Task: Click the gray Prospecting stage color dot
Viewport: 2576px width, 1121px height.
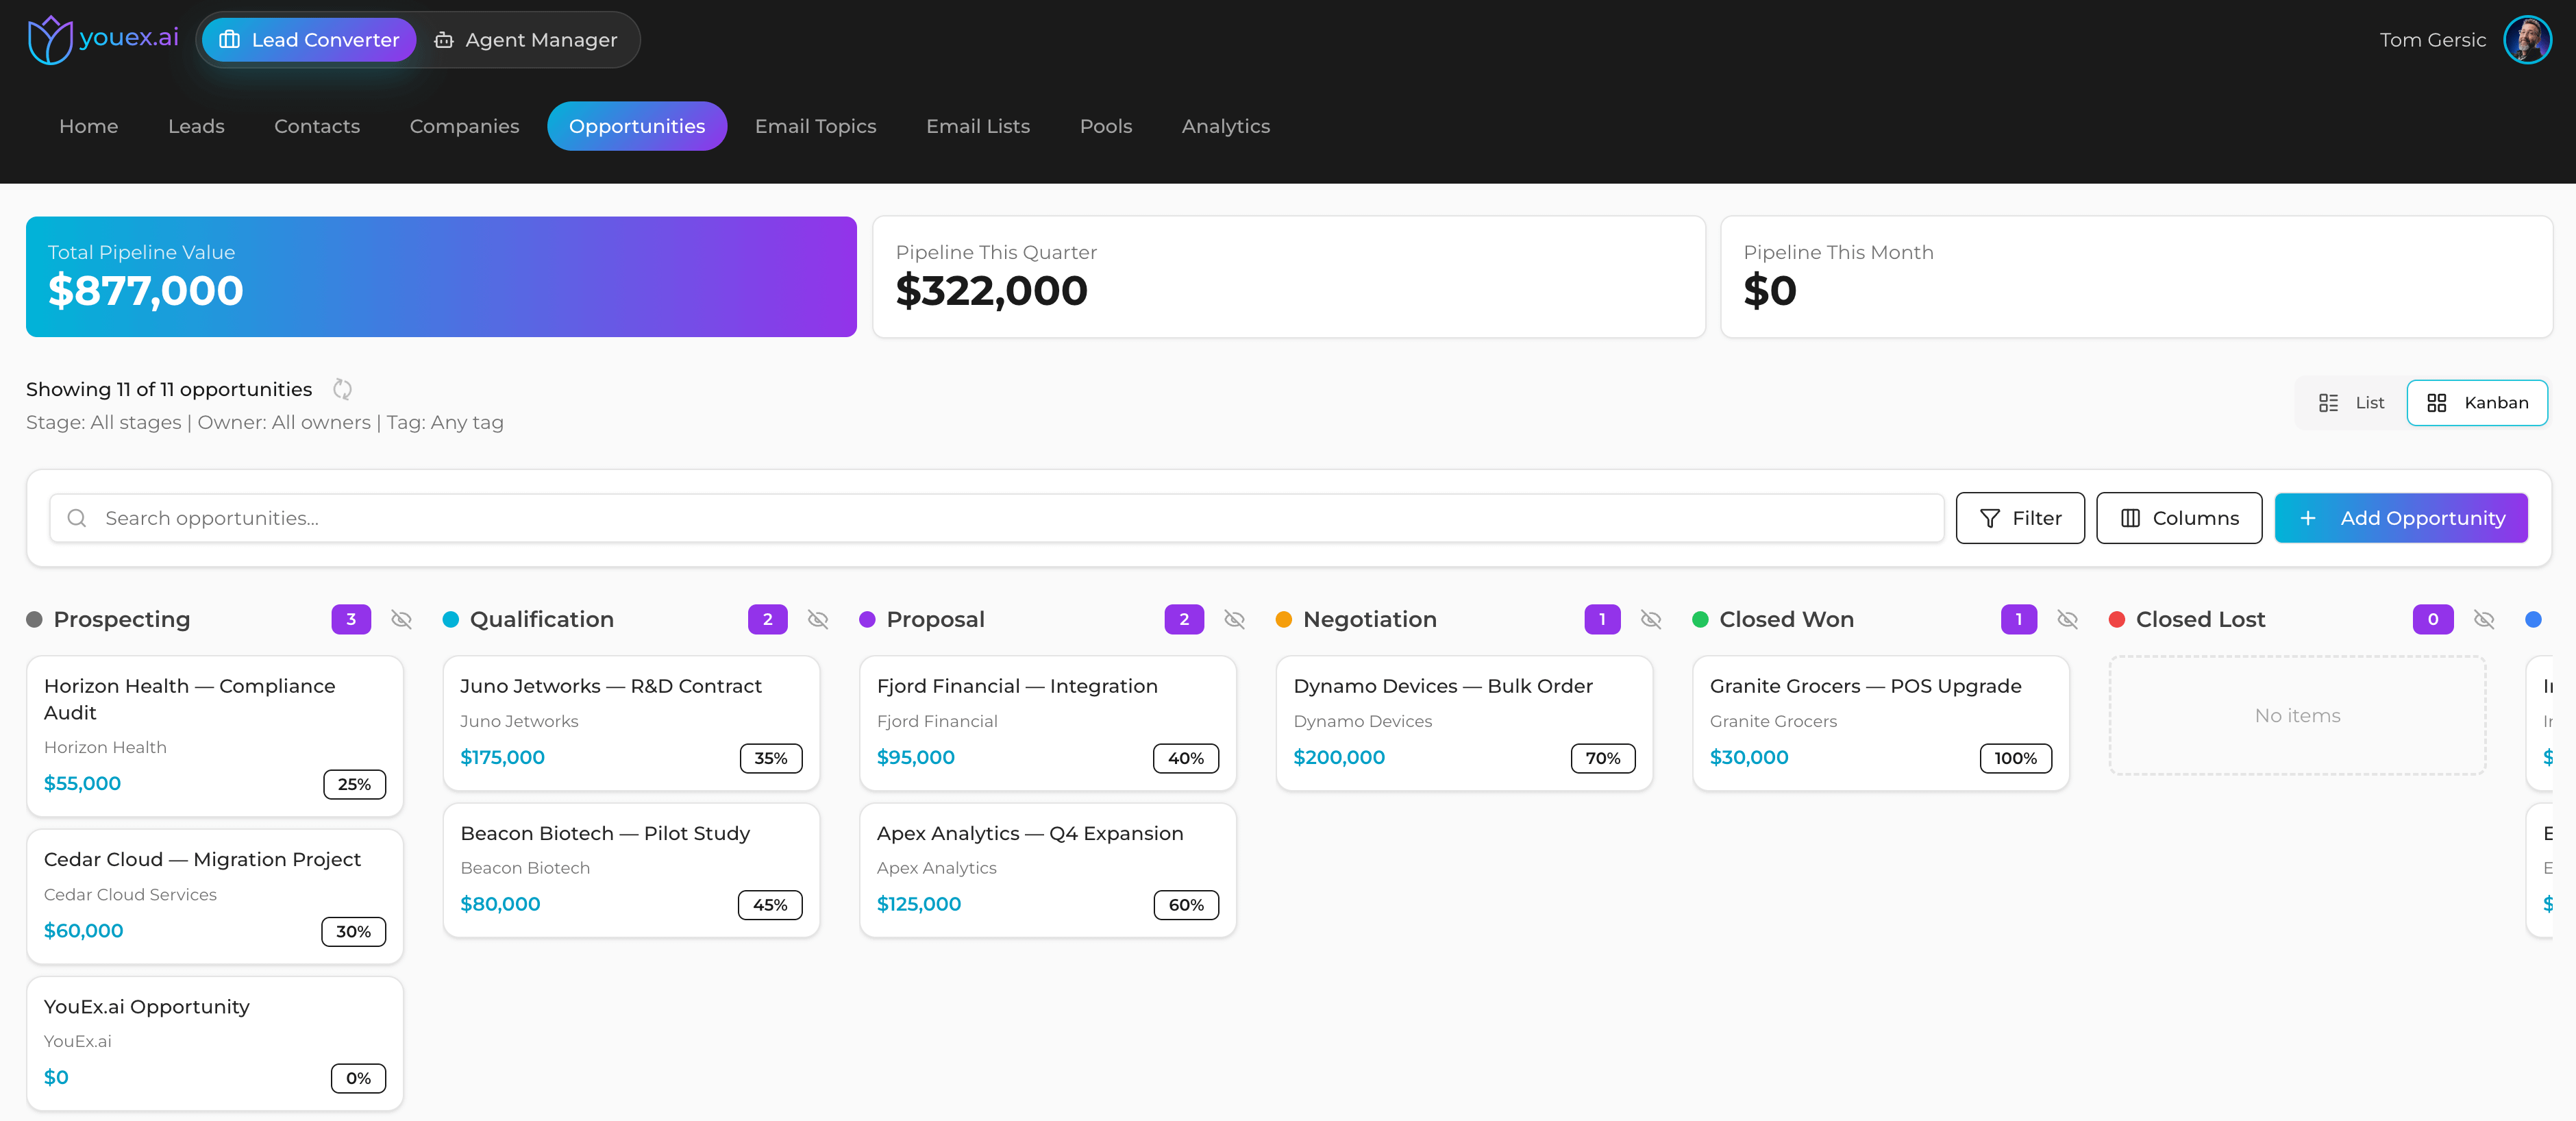Action: coord(34,620)
